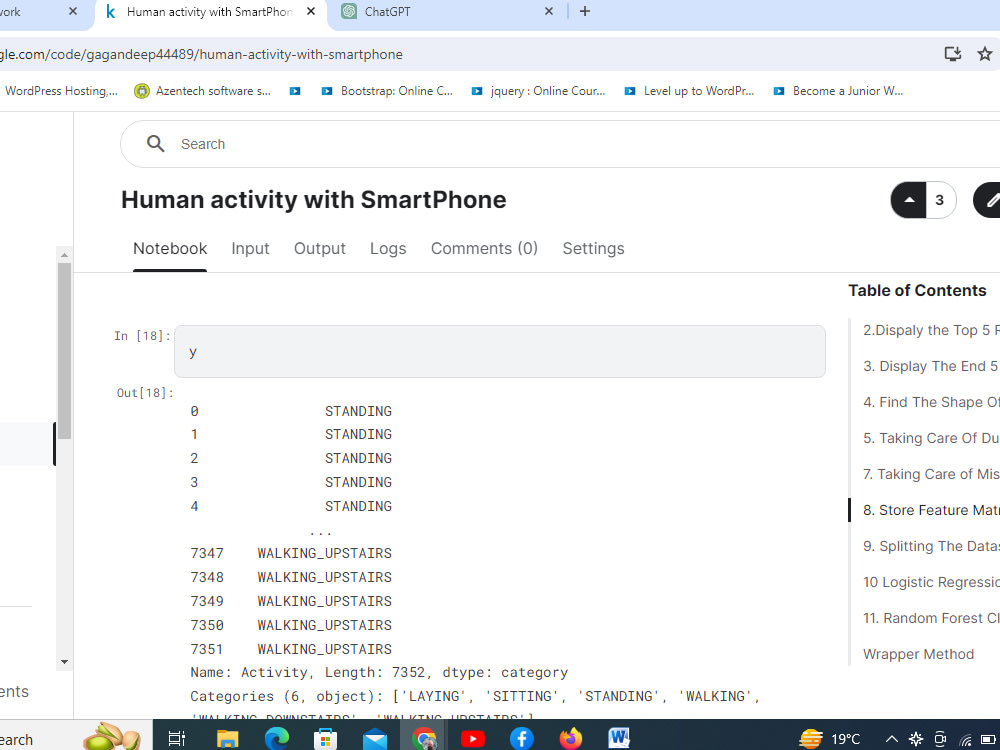
Task: Click the left sidebar scrollbar thumb
Action: click(x=64, y=351)
